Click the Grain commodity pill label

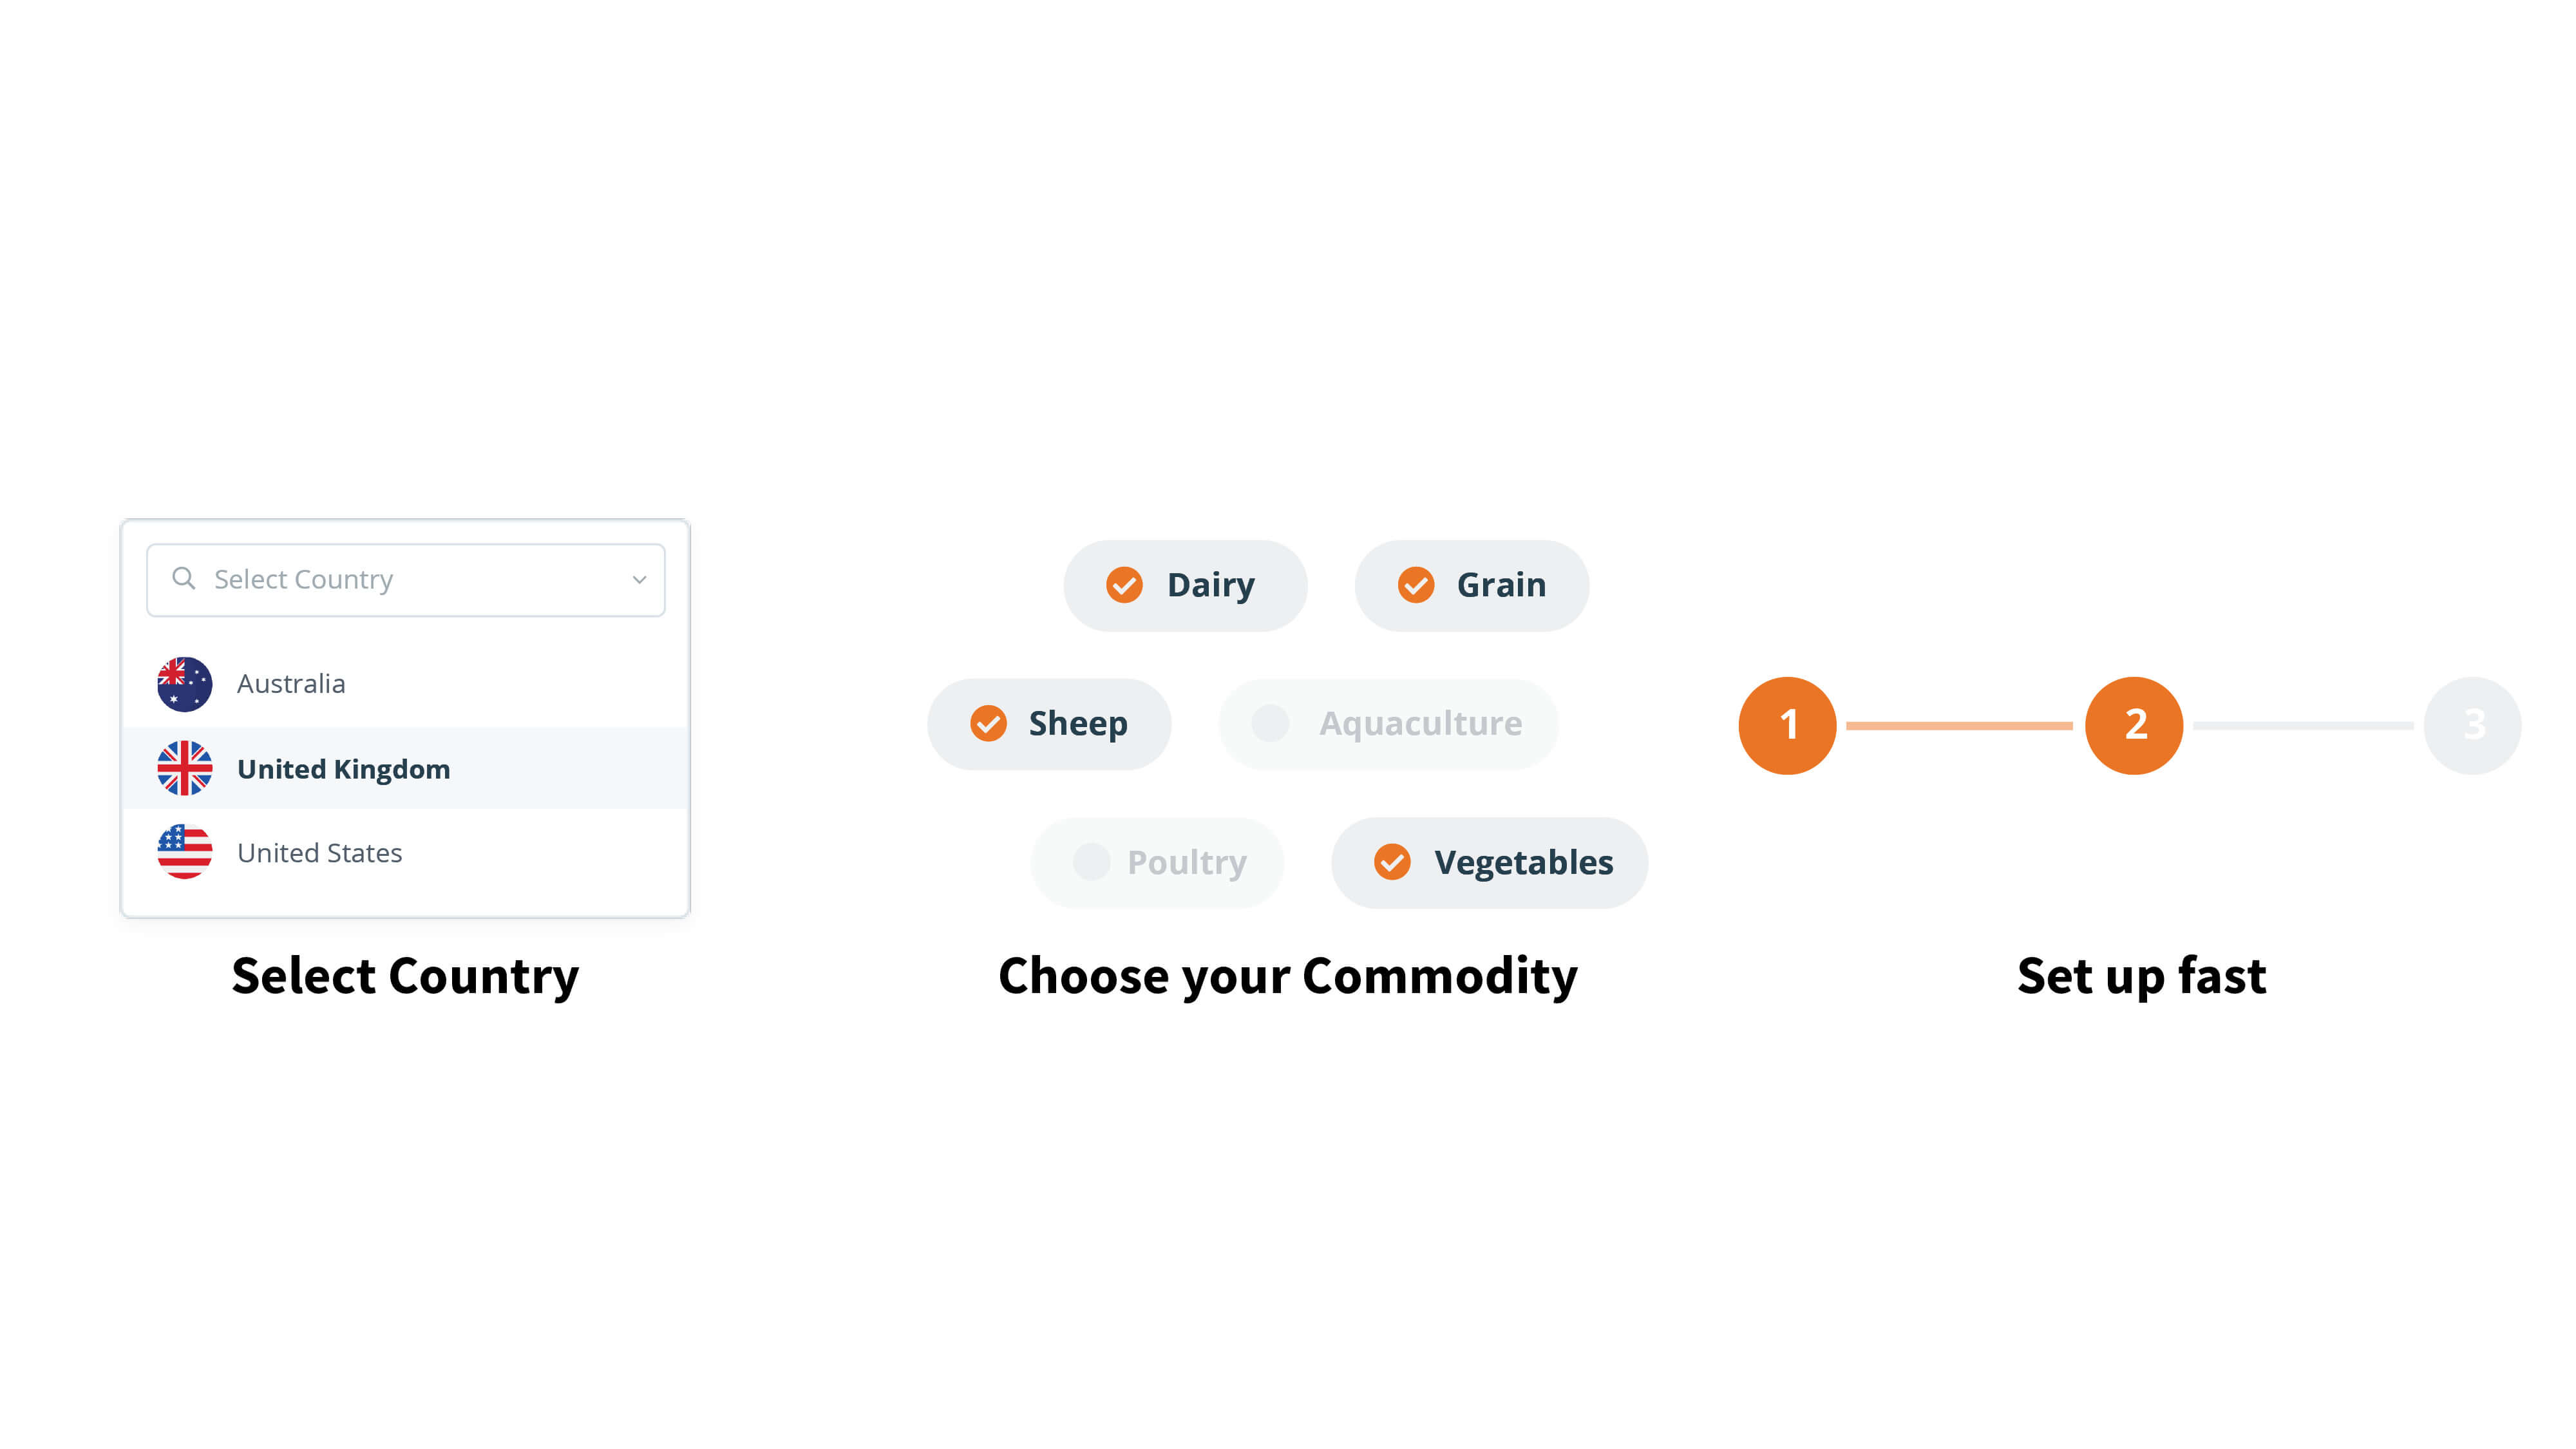[x=1500, y=585]
